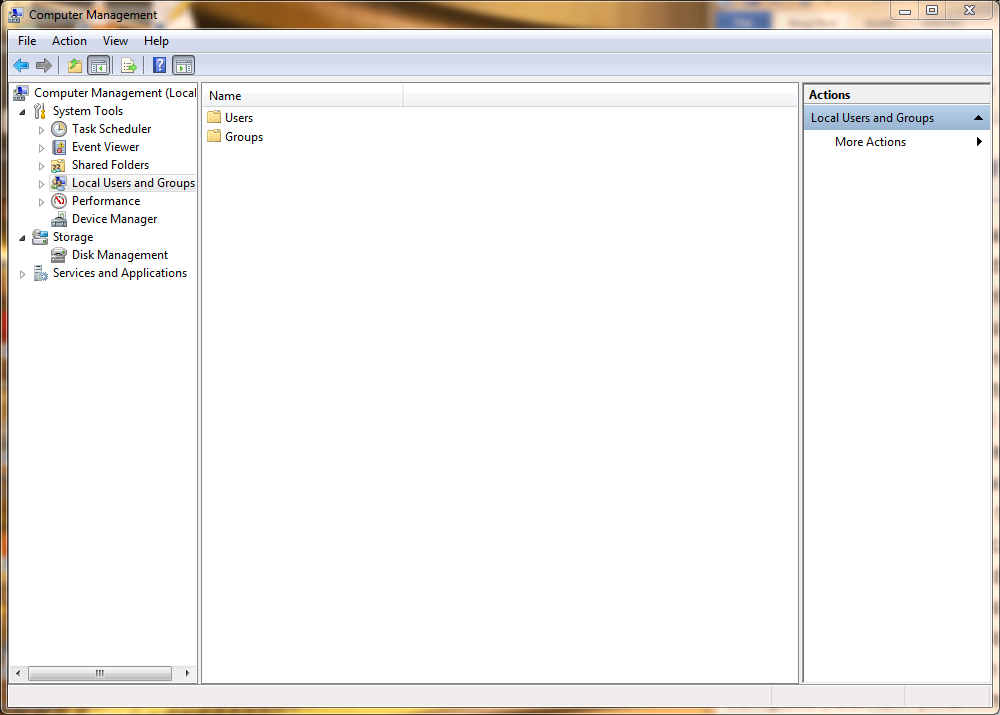This screenshot has height=715, width=1000.
Task: Toggle Show/Hide Action Pane toolbar icon
Action: coord(184,65)
